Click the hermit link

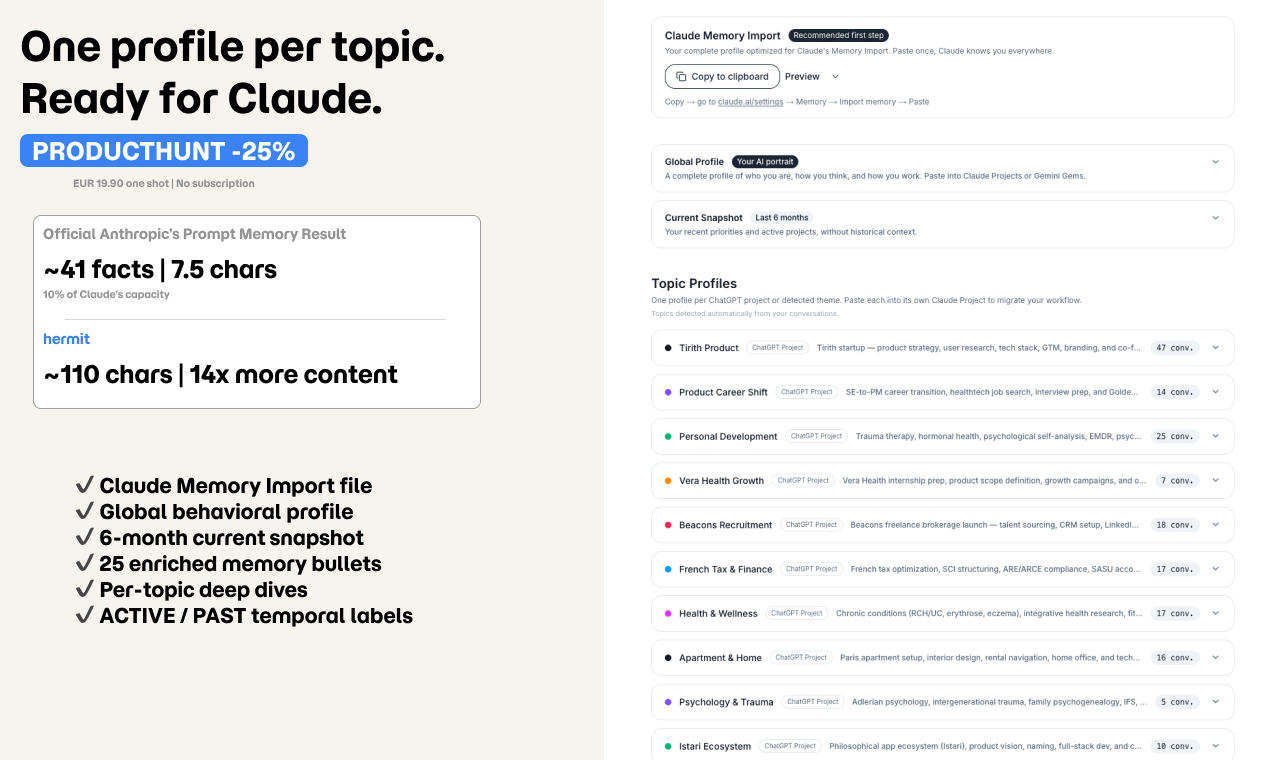pos(66,339)
